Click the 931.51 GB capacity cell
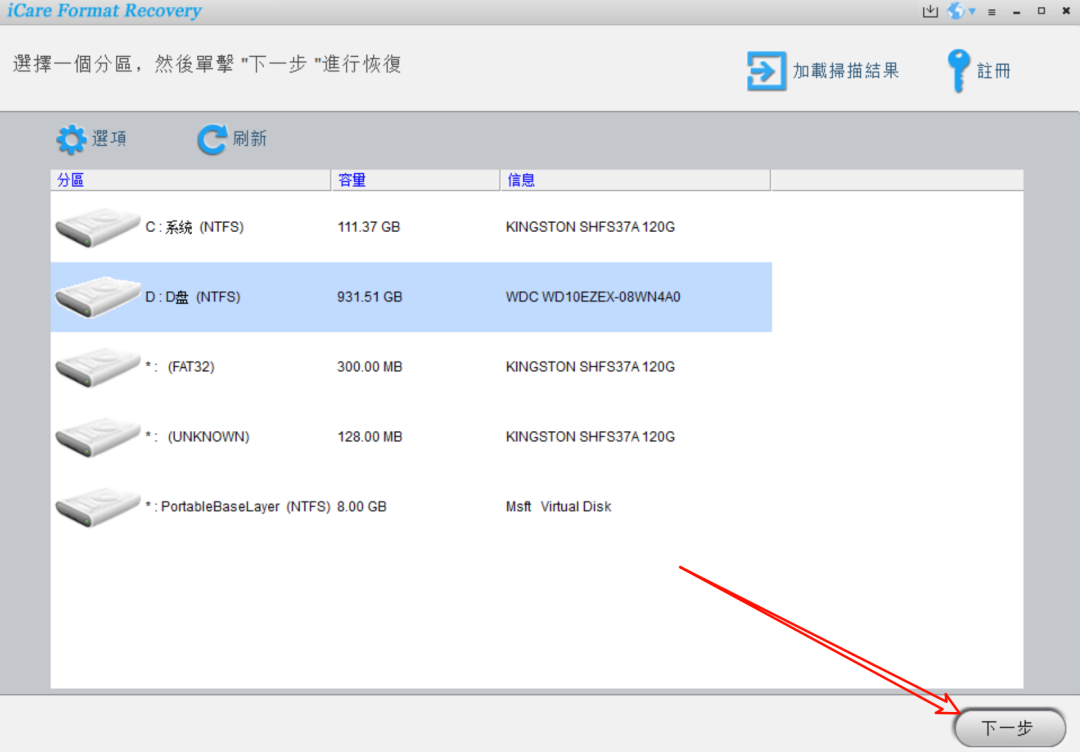Viewport: 1080px width, 752px height. pos(369,297)
